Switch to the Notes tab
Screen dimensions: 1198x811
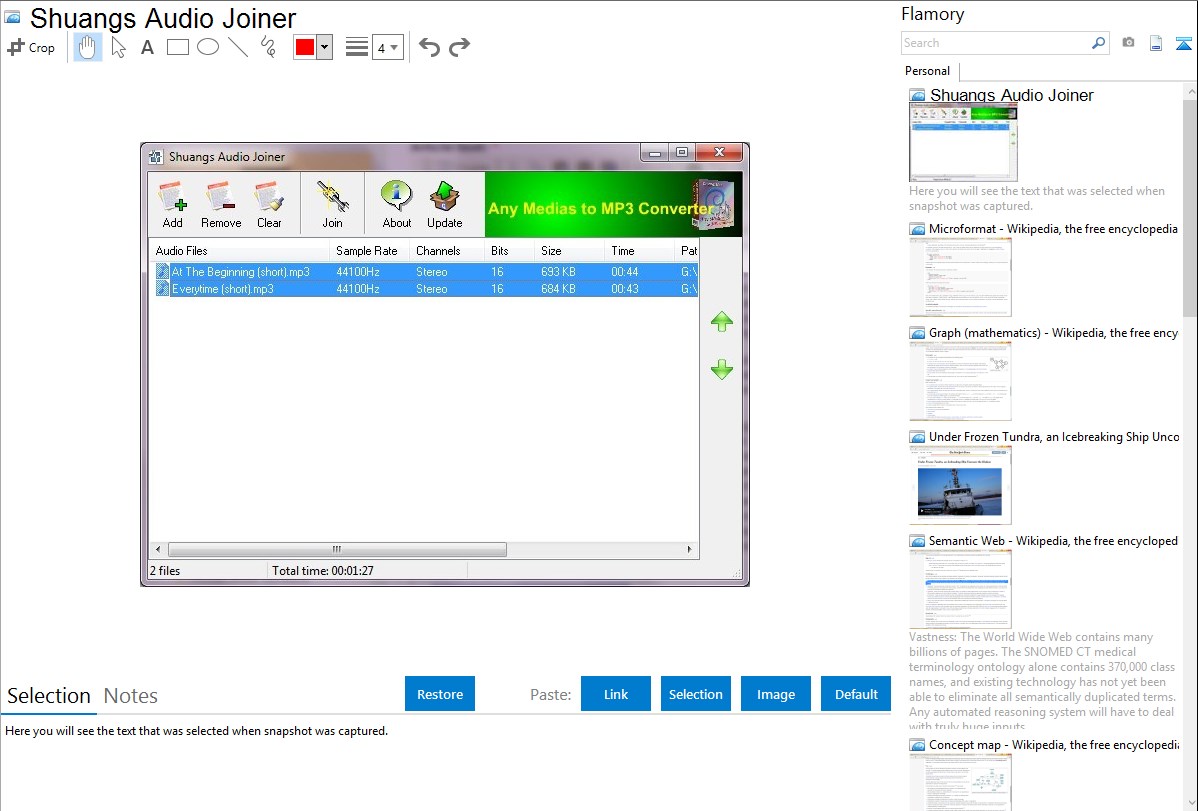(x=131, y=696)
